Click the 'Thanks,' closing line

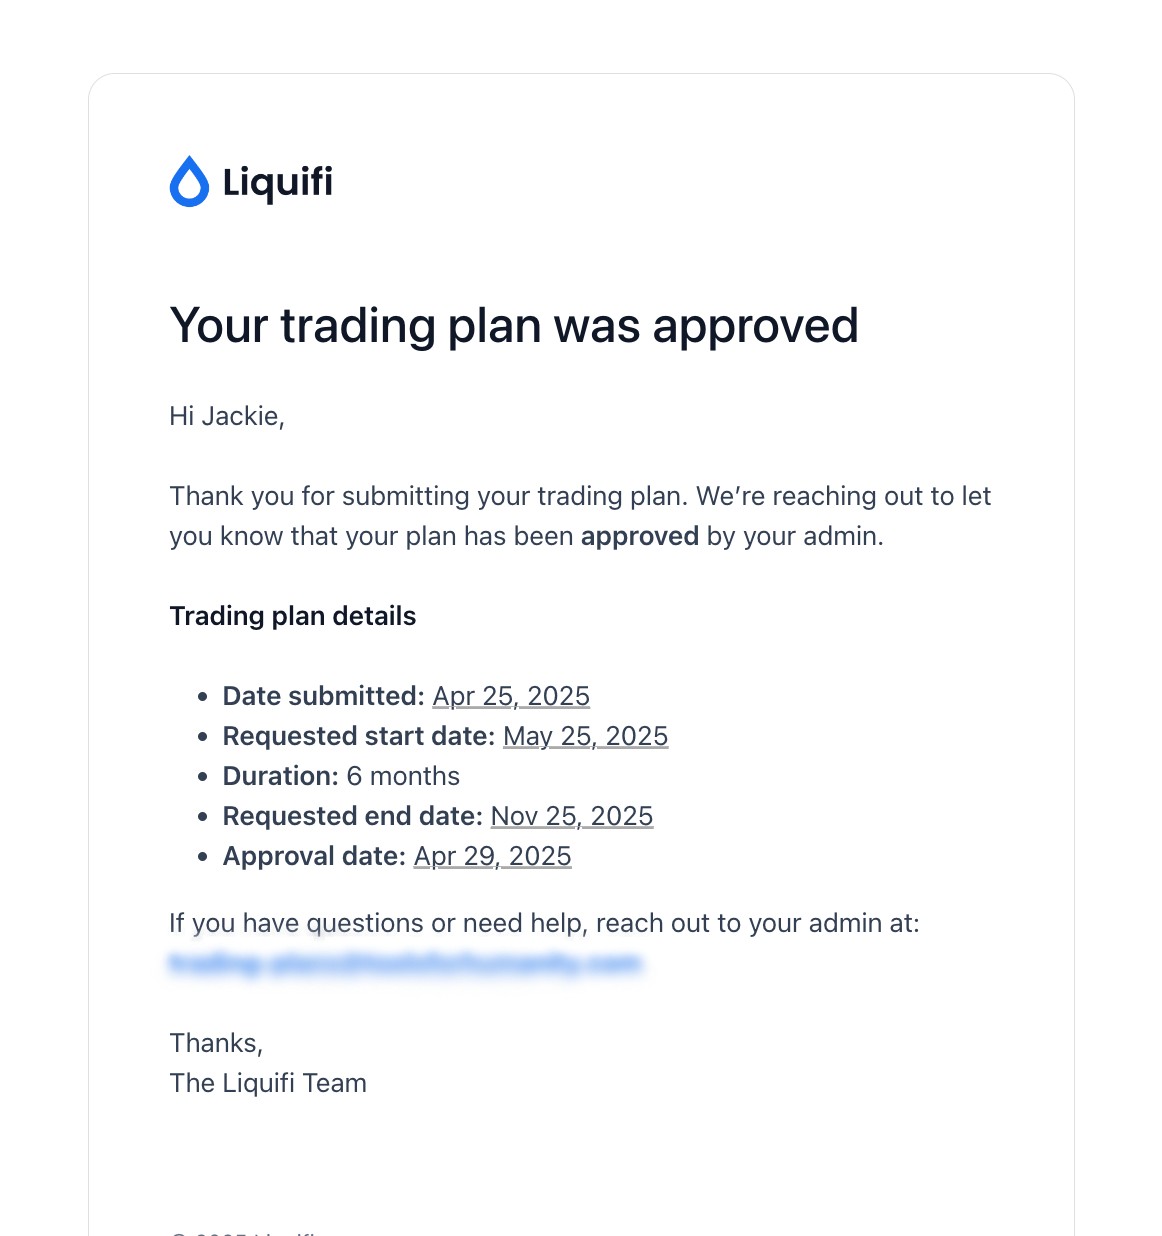coord(216,1043)
